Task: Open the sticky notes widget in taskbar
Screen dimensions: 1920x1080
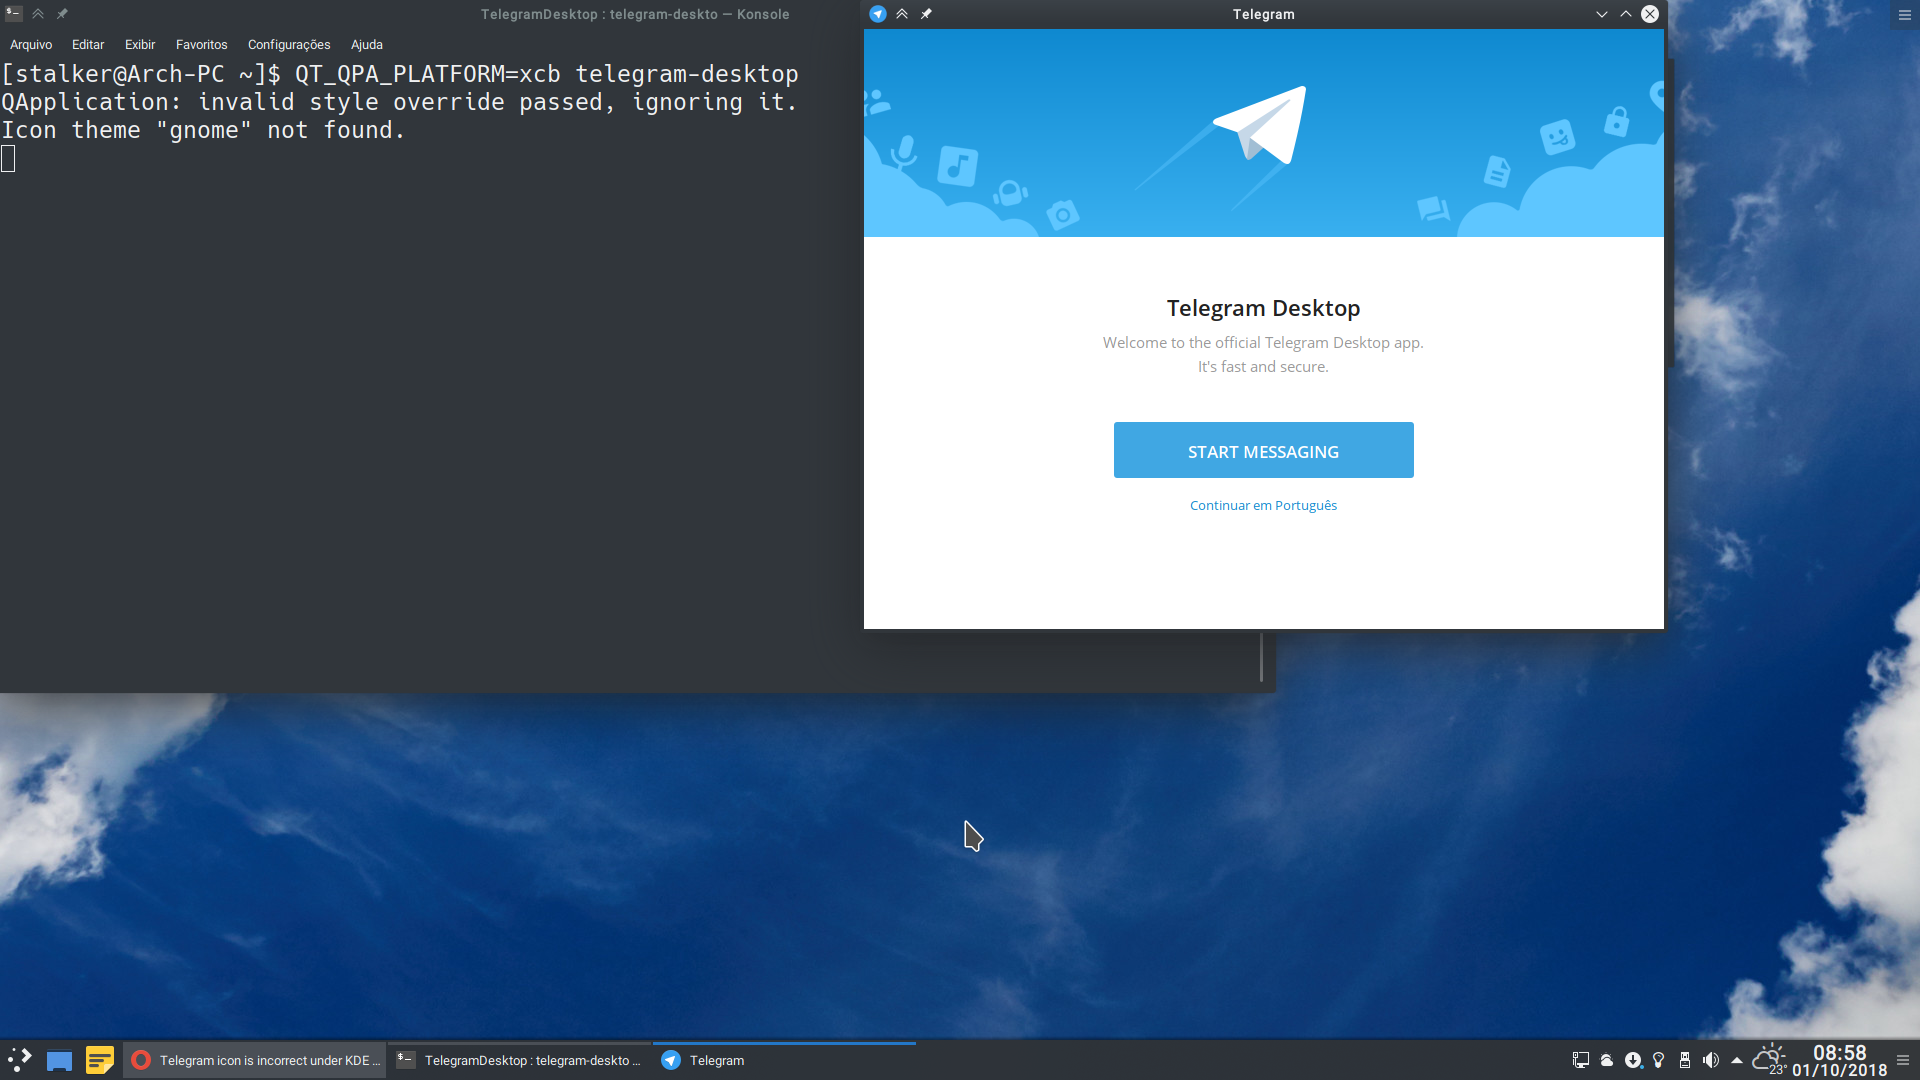Action: coord(101,1060)
